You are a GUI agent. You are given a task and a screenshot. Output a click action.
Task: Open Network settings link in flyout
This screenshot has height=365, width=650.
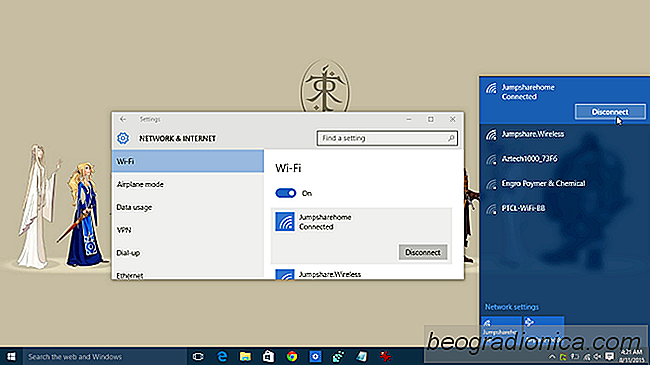(x=512, y=307)
